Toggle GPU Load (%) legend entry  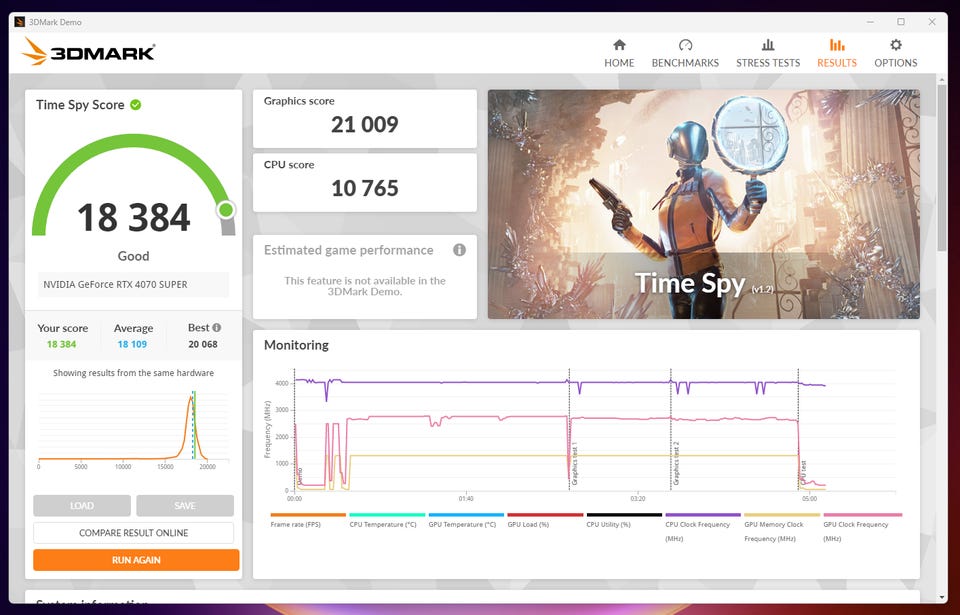click(544, 521)
